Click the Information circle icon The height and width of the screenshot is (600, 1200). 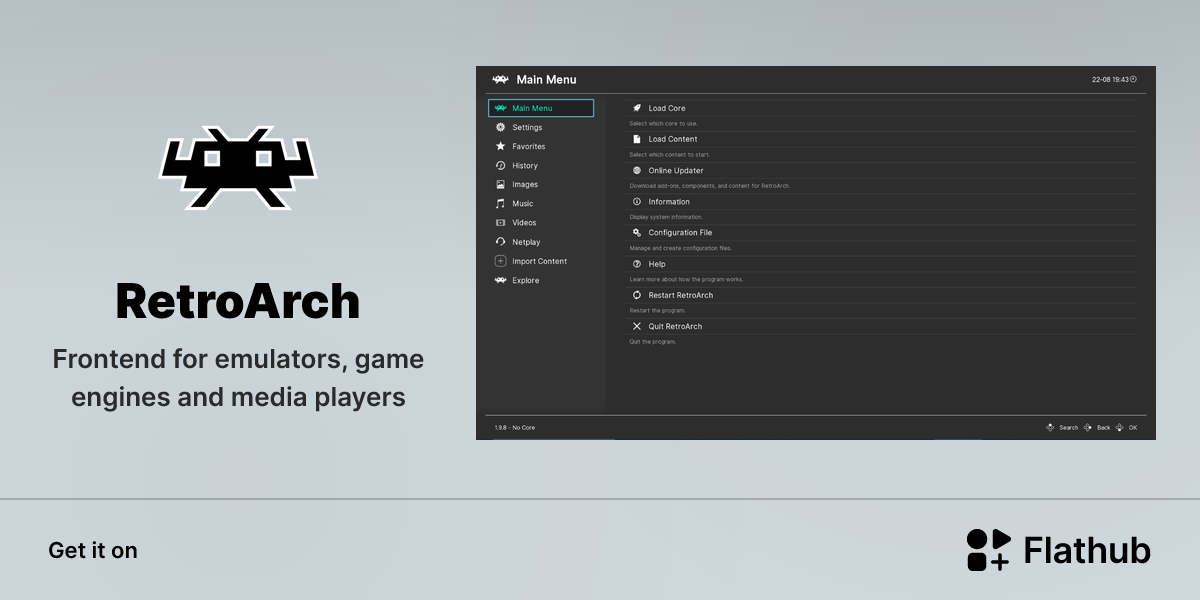click(x=637, y=201)
